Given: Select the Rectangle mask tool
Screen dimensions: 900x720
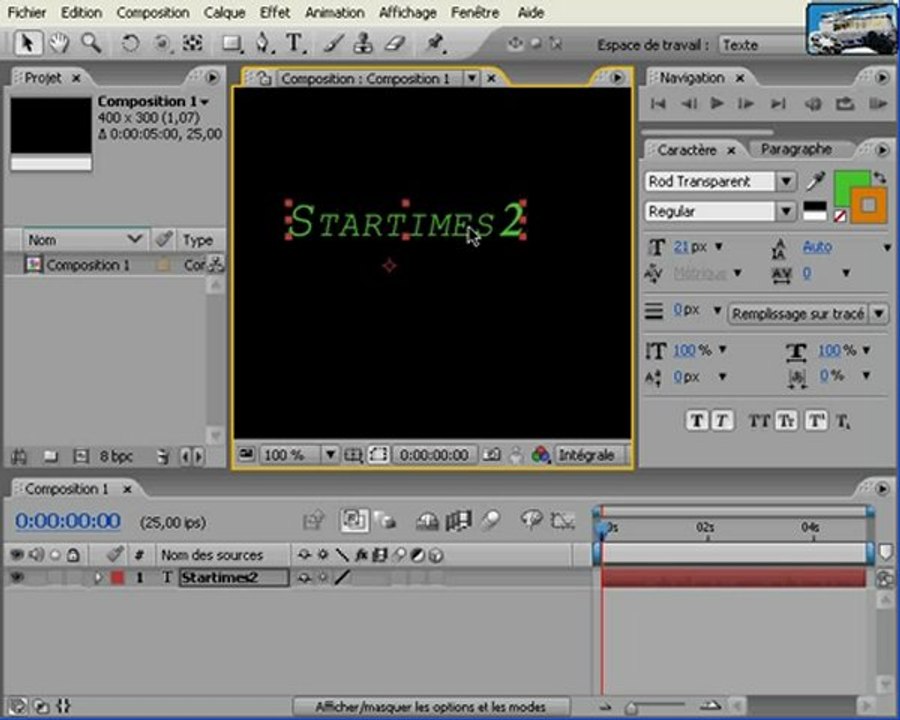Looking at the screenshot, I should point(231,44).
